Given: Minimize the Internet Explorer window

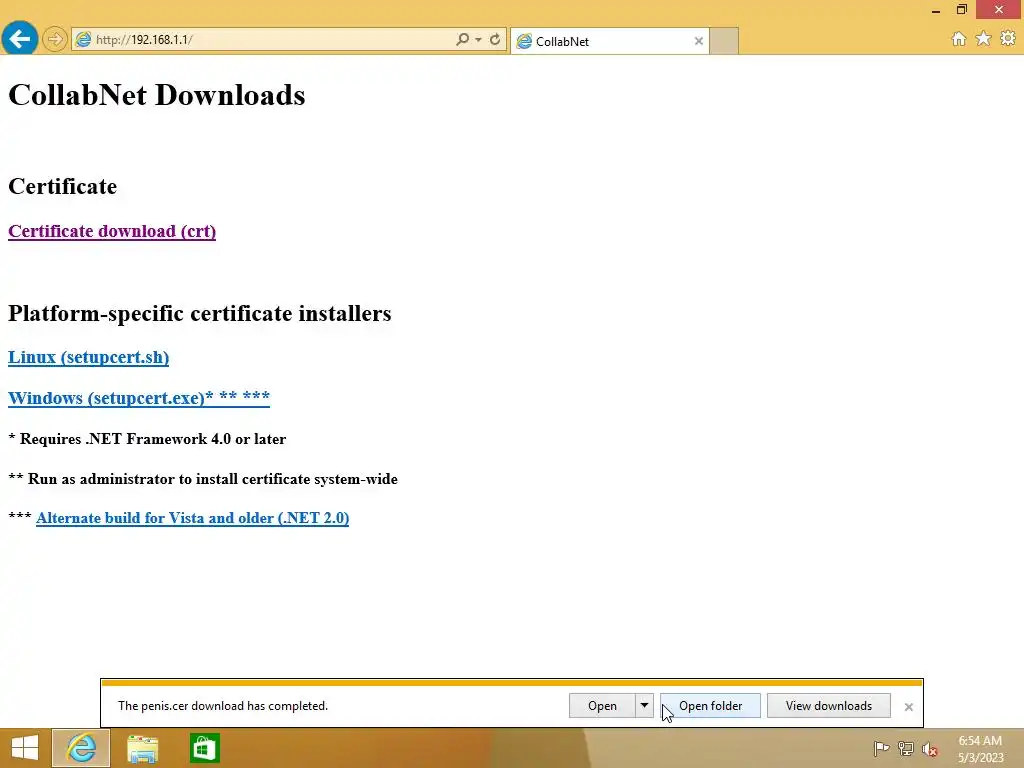Looking at the screenshot, I should pos(936,10).
